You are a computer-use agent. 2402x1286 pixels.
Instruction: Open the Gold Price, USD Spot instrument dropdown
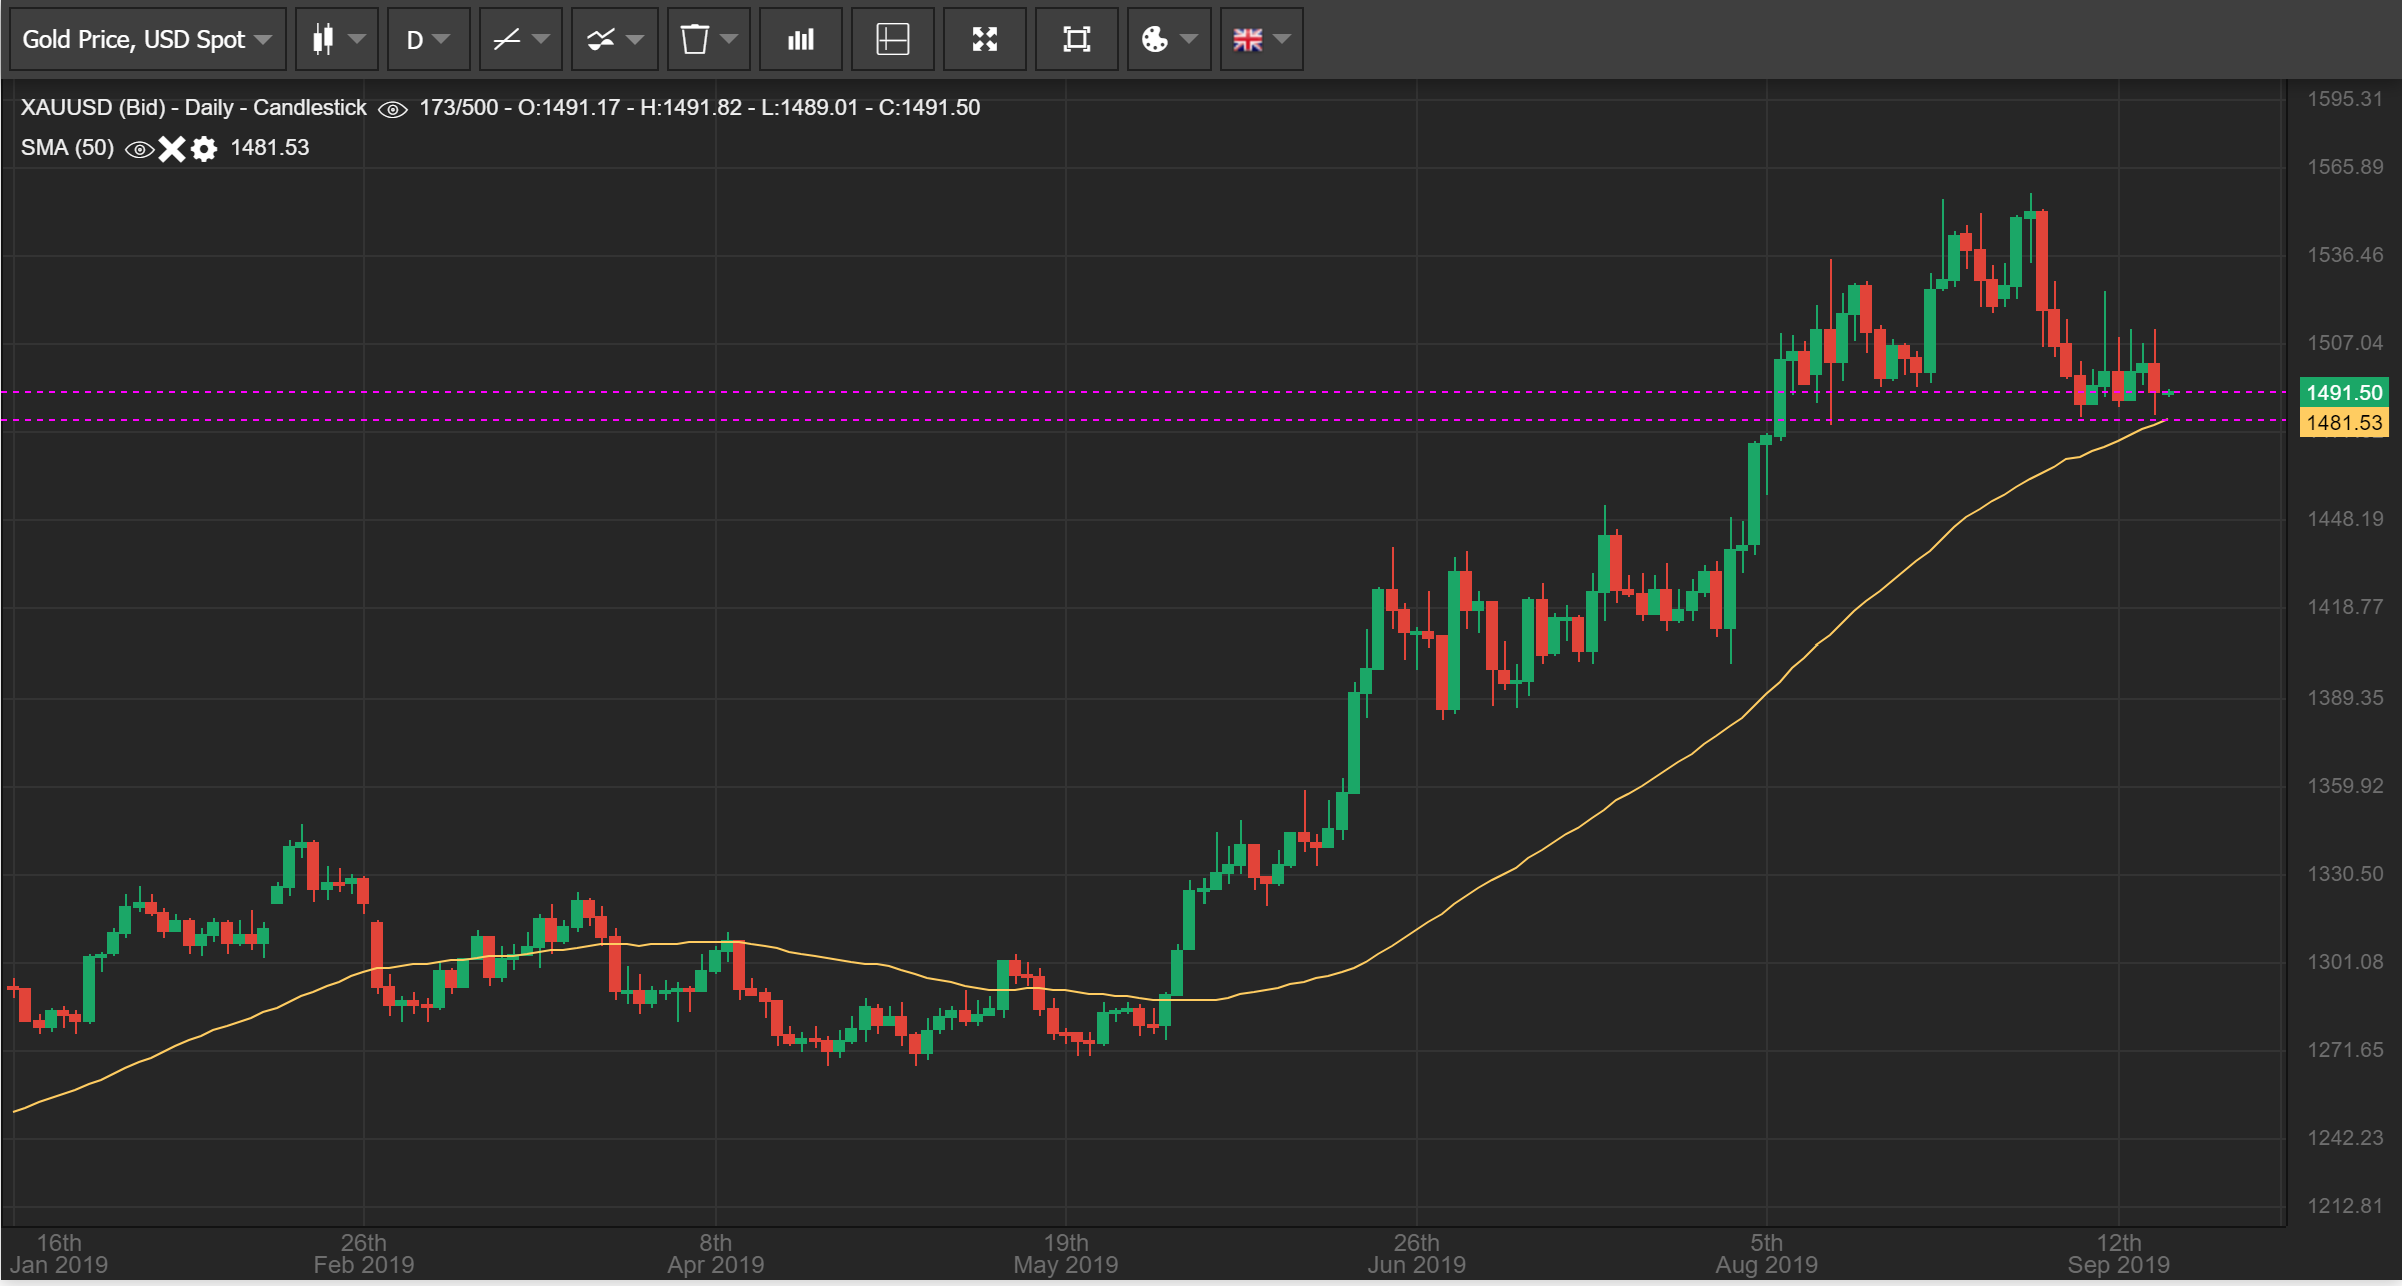point(147,40)
